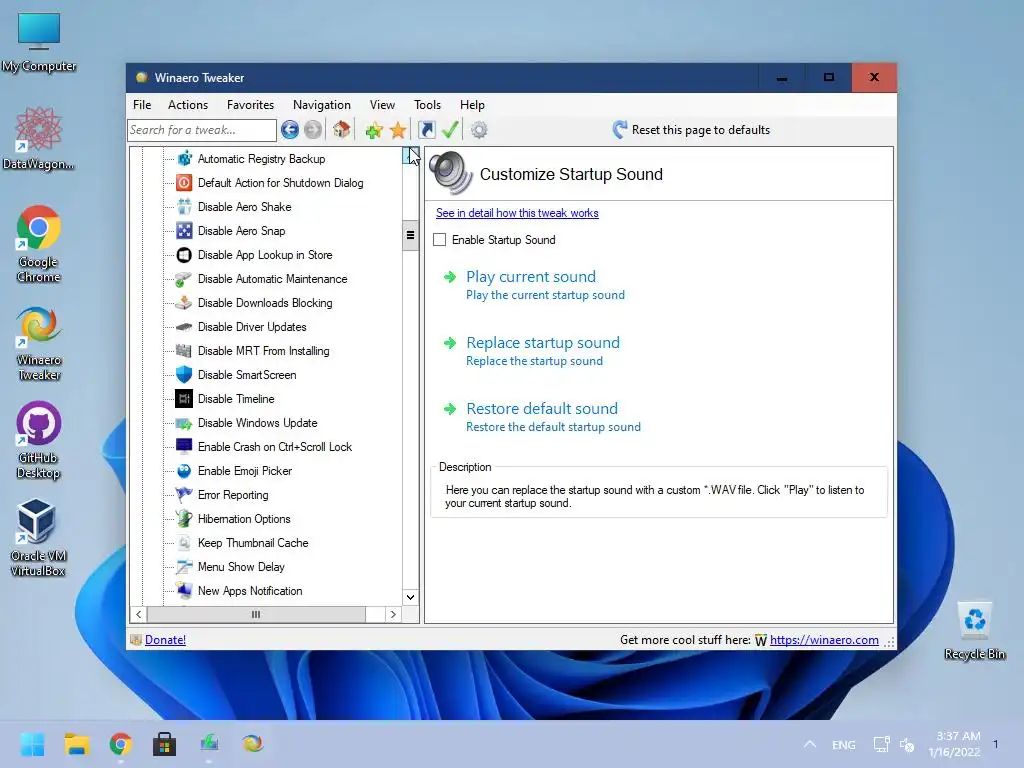
Task: Click the Play current sound heading
Action: coord(531,277)
